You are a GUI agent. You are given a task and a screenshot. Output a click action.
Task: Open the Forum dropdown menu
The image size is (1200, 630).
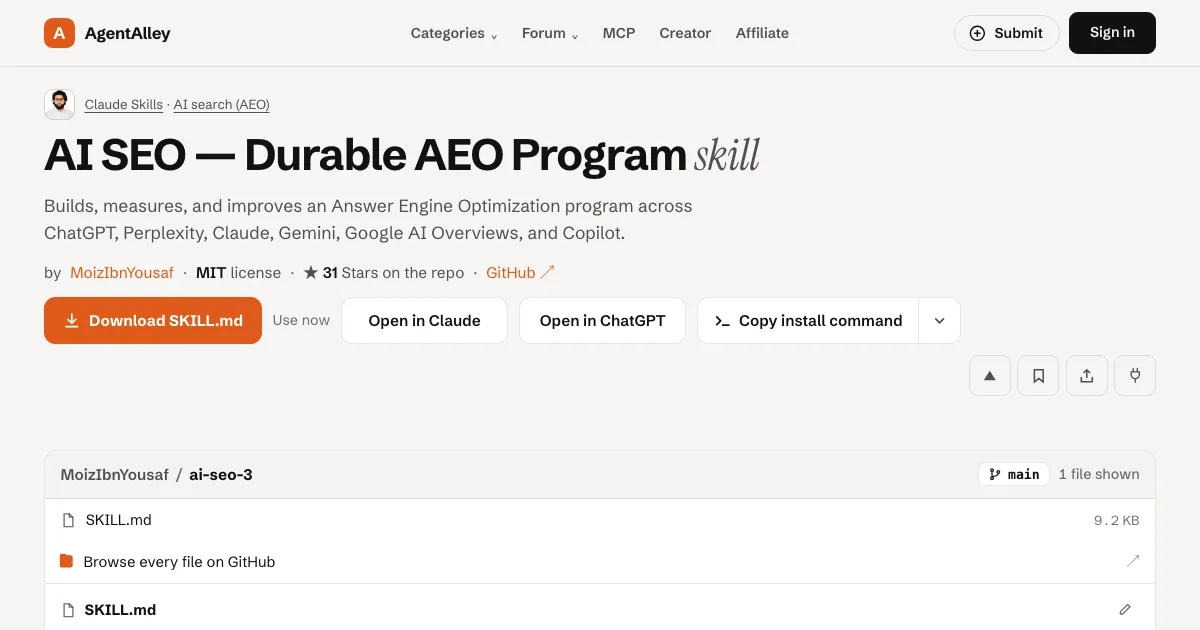550,33
